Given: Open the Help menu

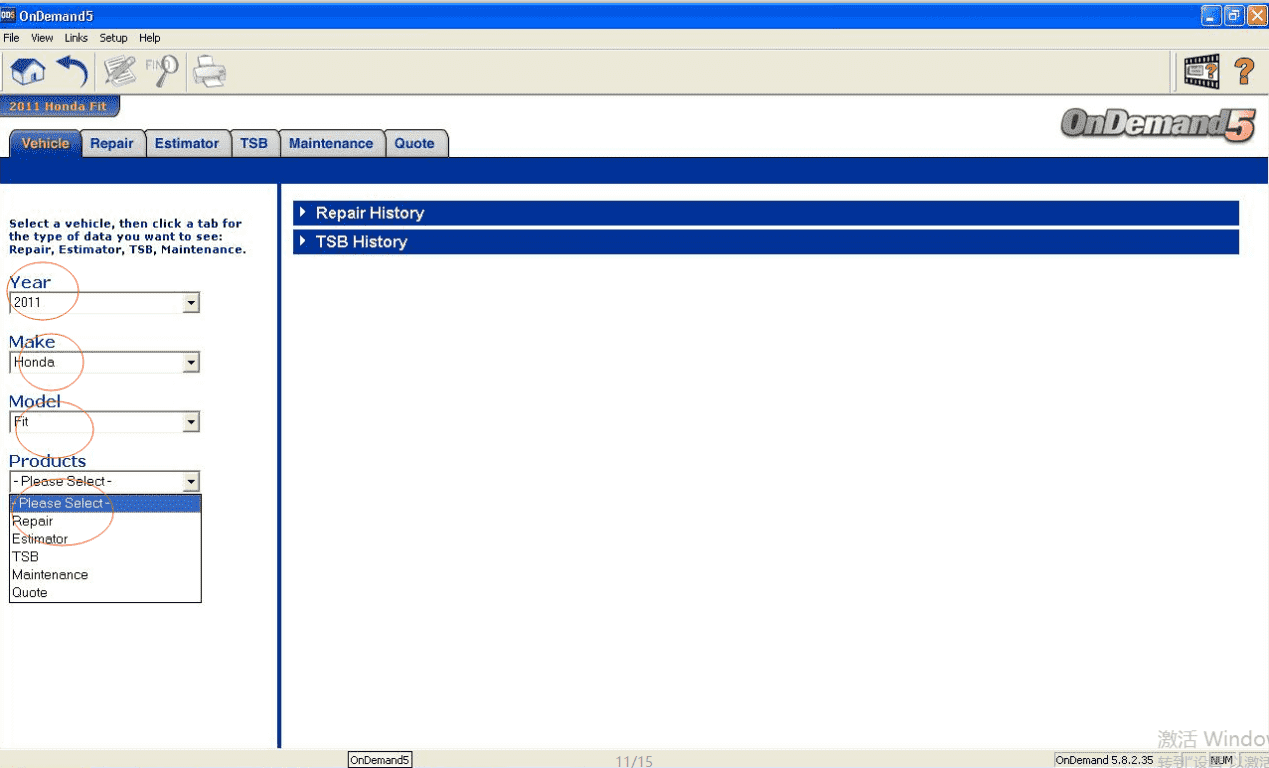Looking at the screenshot, I should coord(150,38).
